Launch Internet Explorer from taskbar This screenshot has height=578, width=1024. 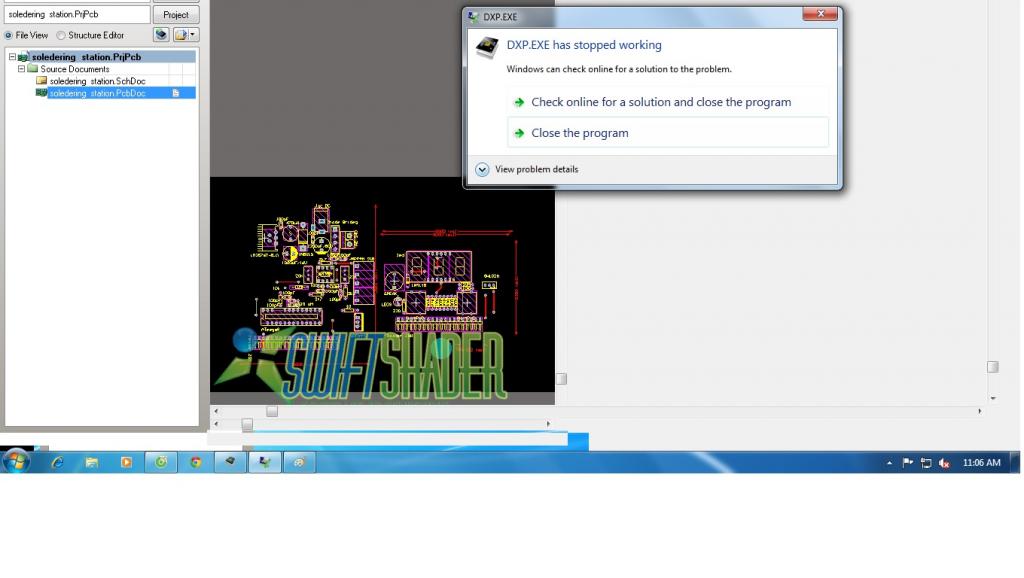point(57,462)
